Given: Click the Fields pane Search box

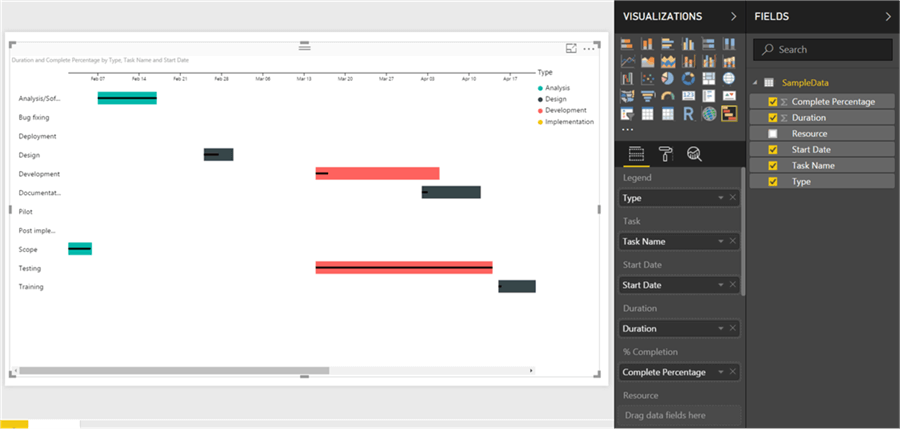Looking at the screenshot, I should point(823,50).
